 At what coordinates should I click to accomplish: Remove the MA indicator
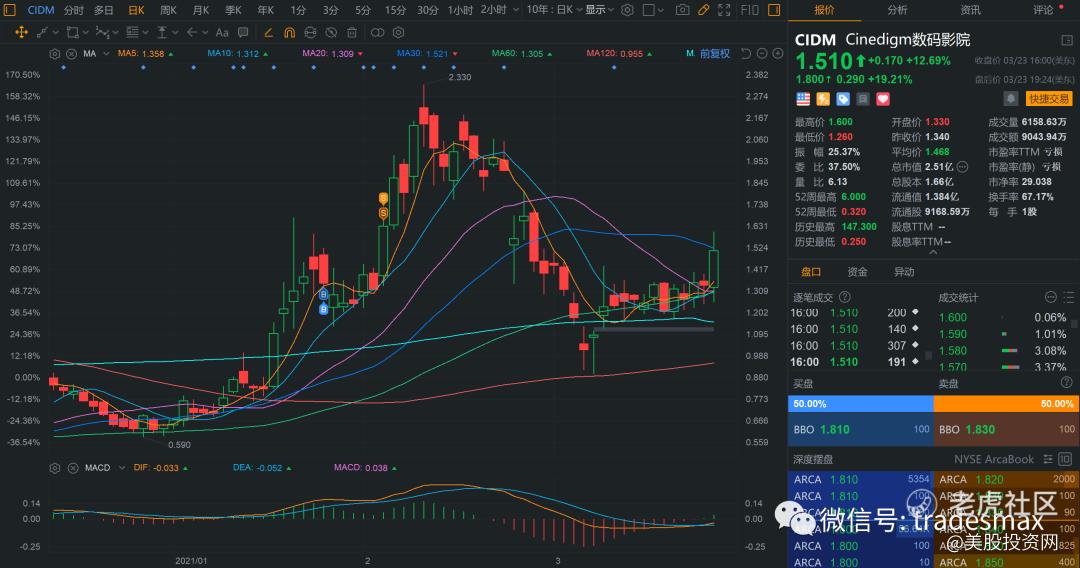72,54
